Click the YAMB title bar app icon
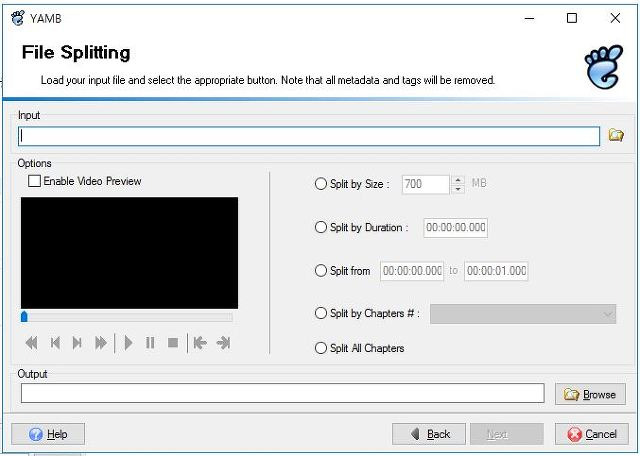The image size is (640, 456). tap(18, 18)
